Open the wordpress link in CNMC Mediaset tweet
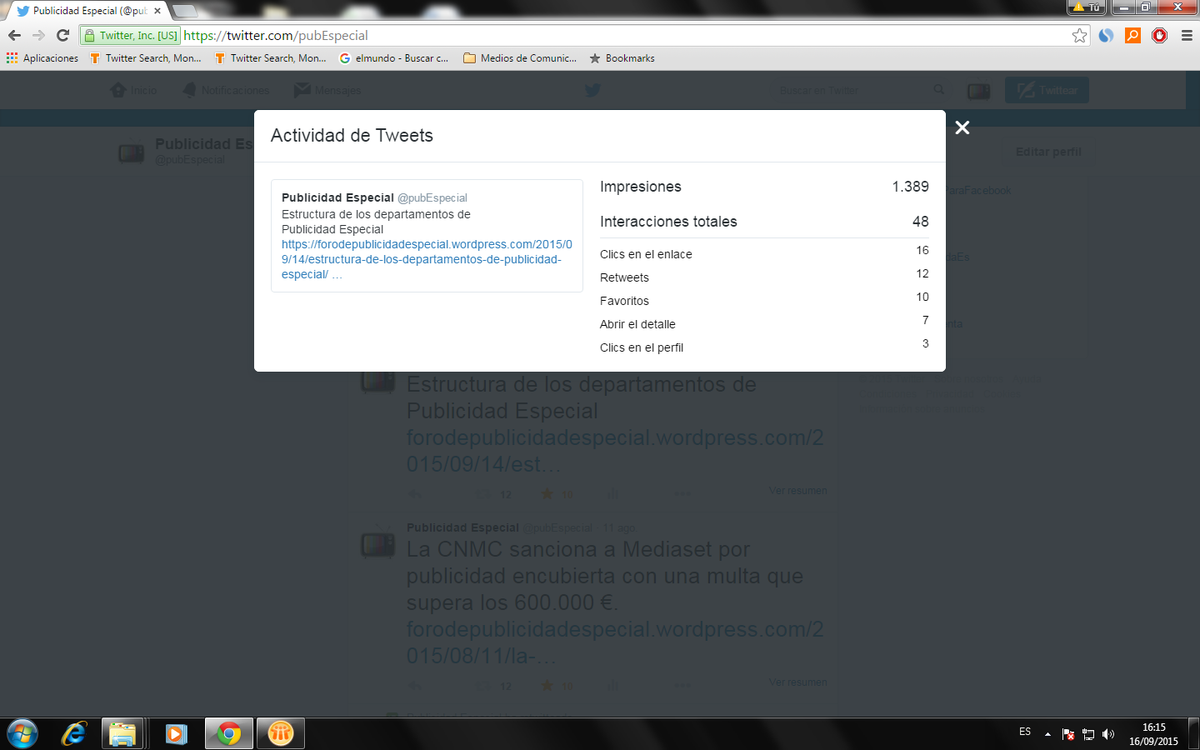The width and height of the screenshot is (1200, 750). (614, 643)
